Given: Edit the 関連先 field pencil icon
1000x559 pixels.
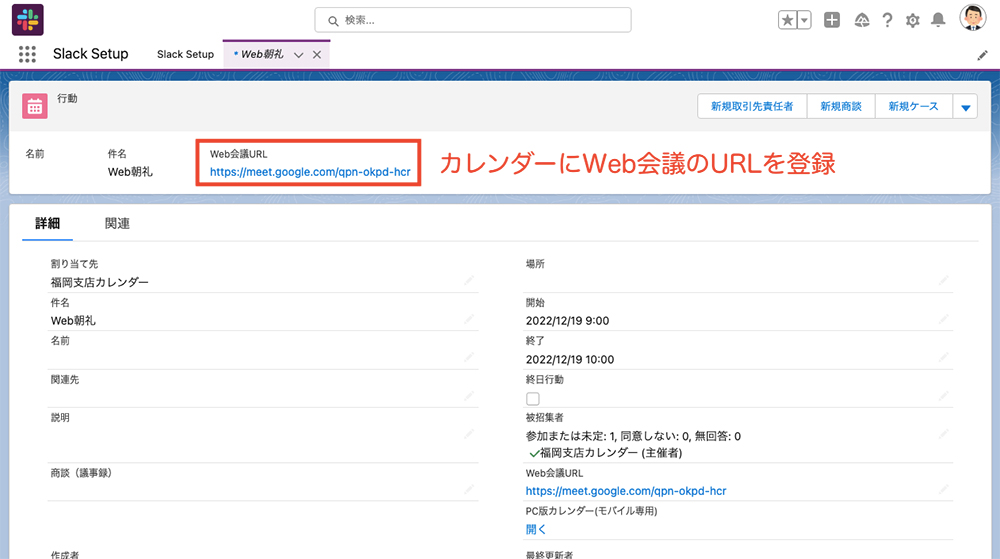Looking at the screenshot, I should point(469,396).
